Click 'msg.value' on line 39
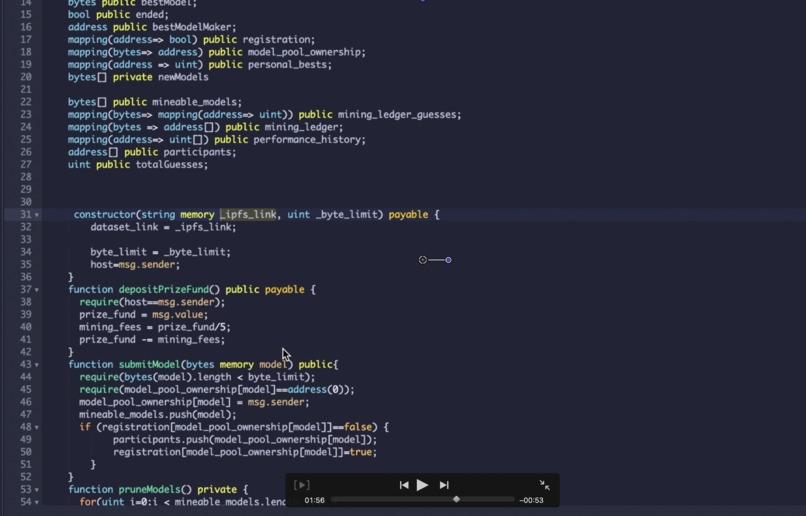This screenshot has width=806, height=516. point(179,315)
